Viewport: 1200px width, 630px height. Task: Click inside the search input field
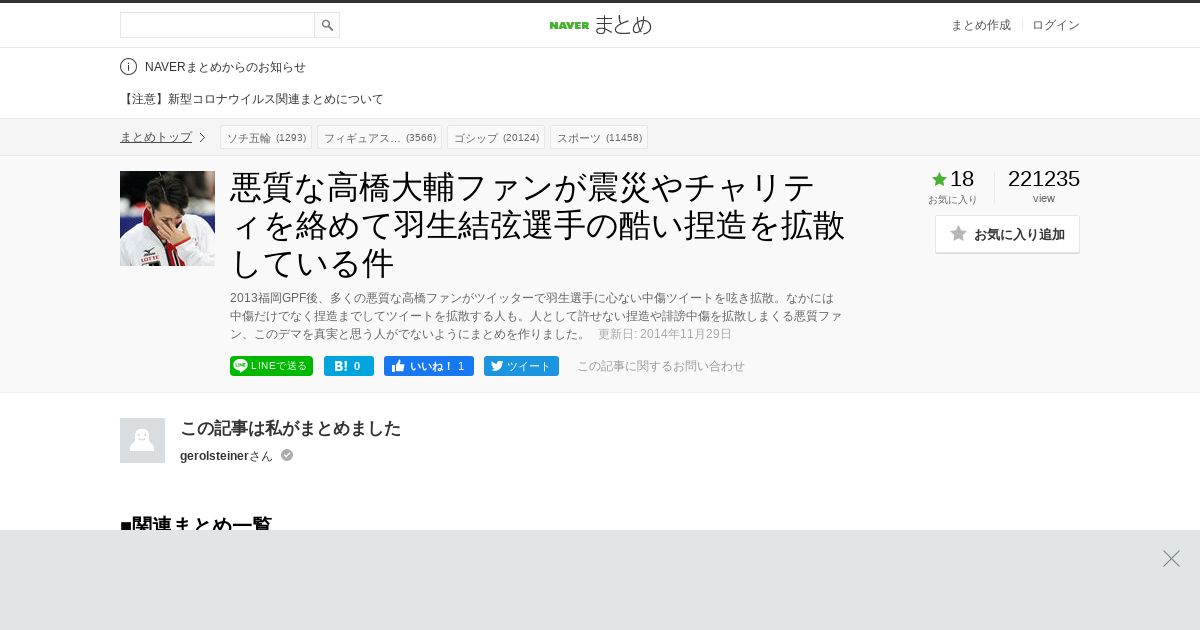[x=217, y=25]
